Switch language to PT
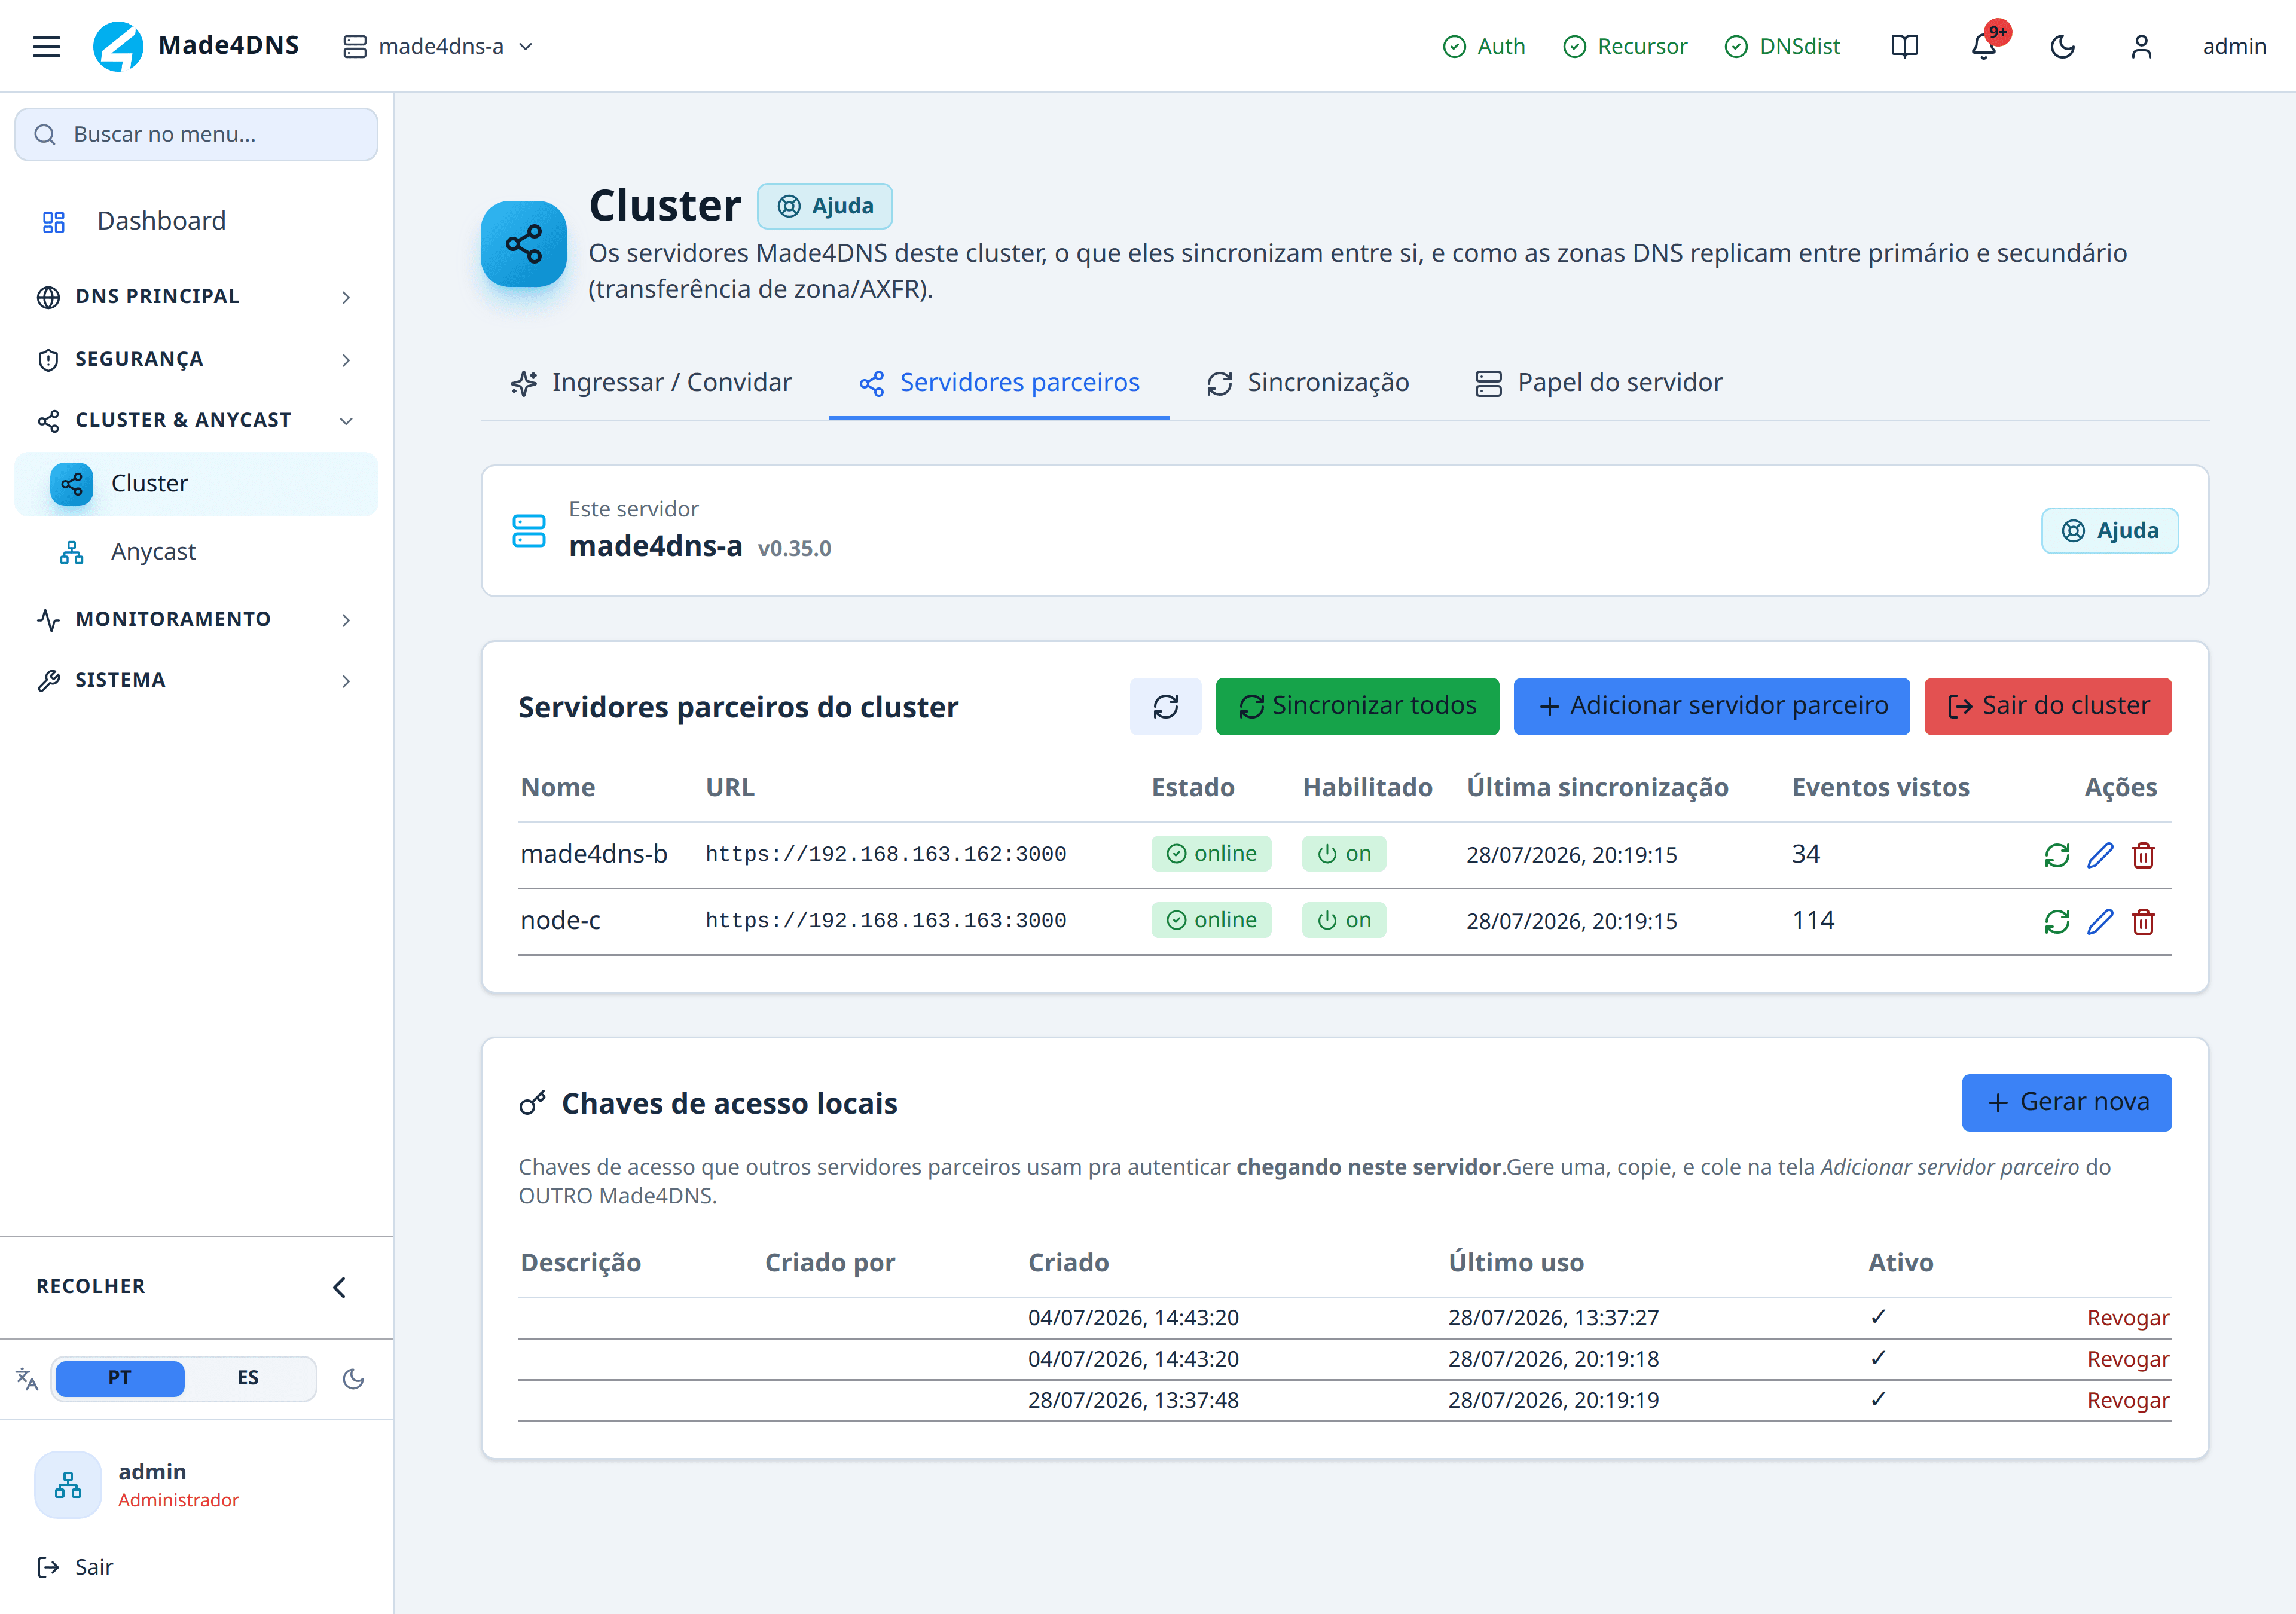The height and width of the screenshot is (1614, 2296). click(119, 1378)
